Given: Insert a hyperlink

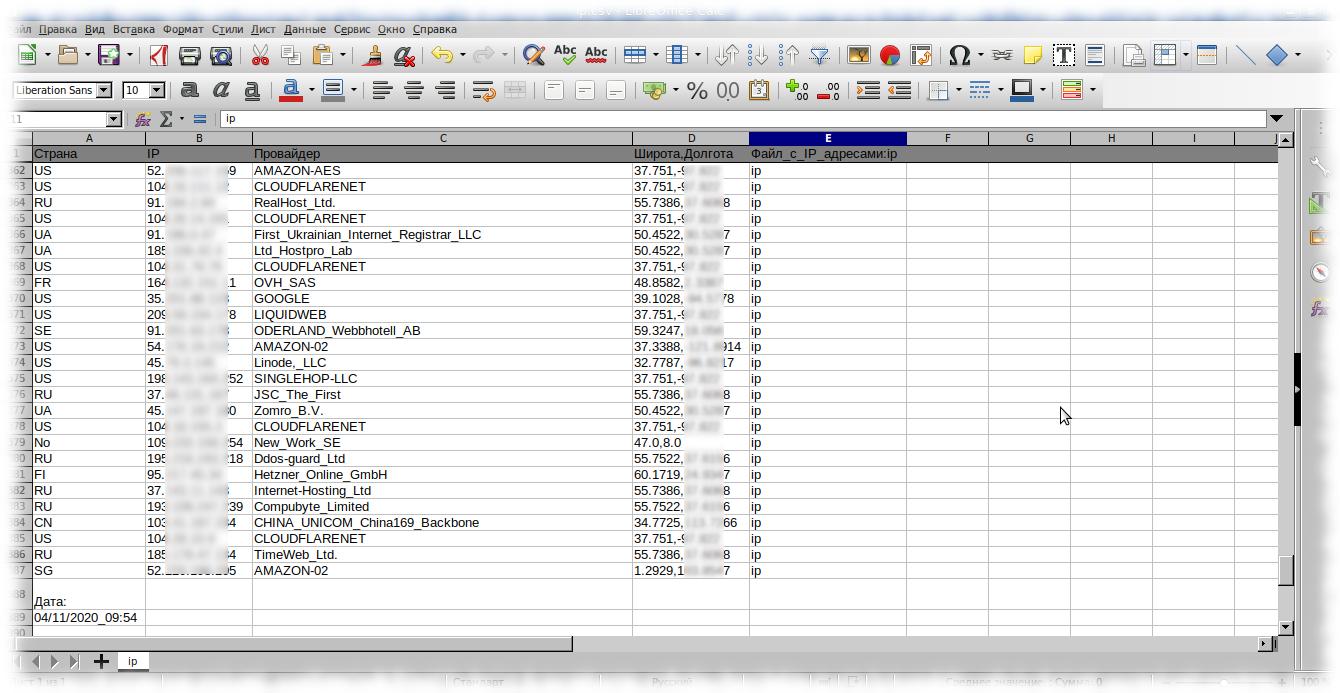Looking at the screenshot, I should click(1001, 55).
